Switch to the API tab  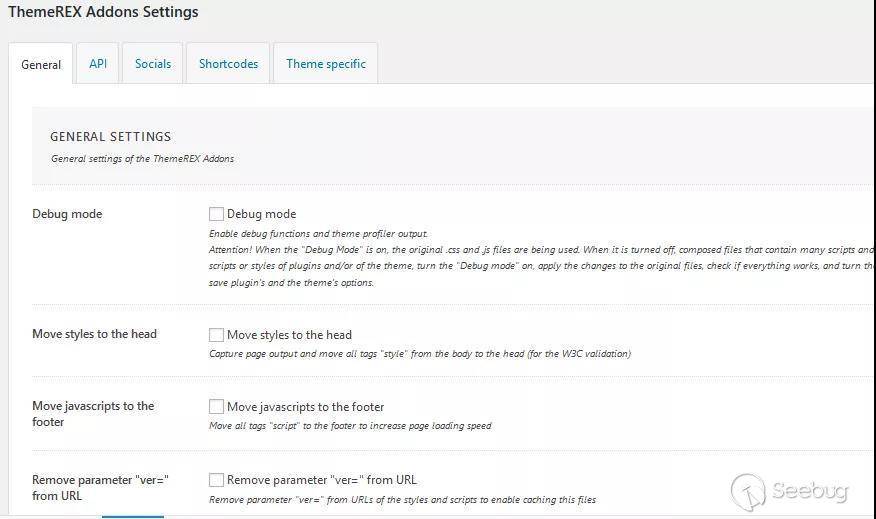(98, 63)
